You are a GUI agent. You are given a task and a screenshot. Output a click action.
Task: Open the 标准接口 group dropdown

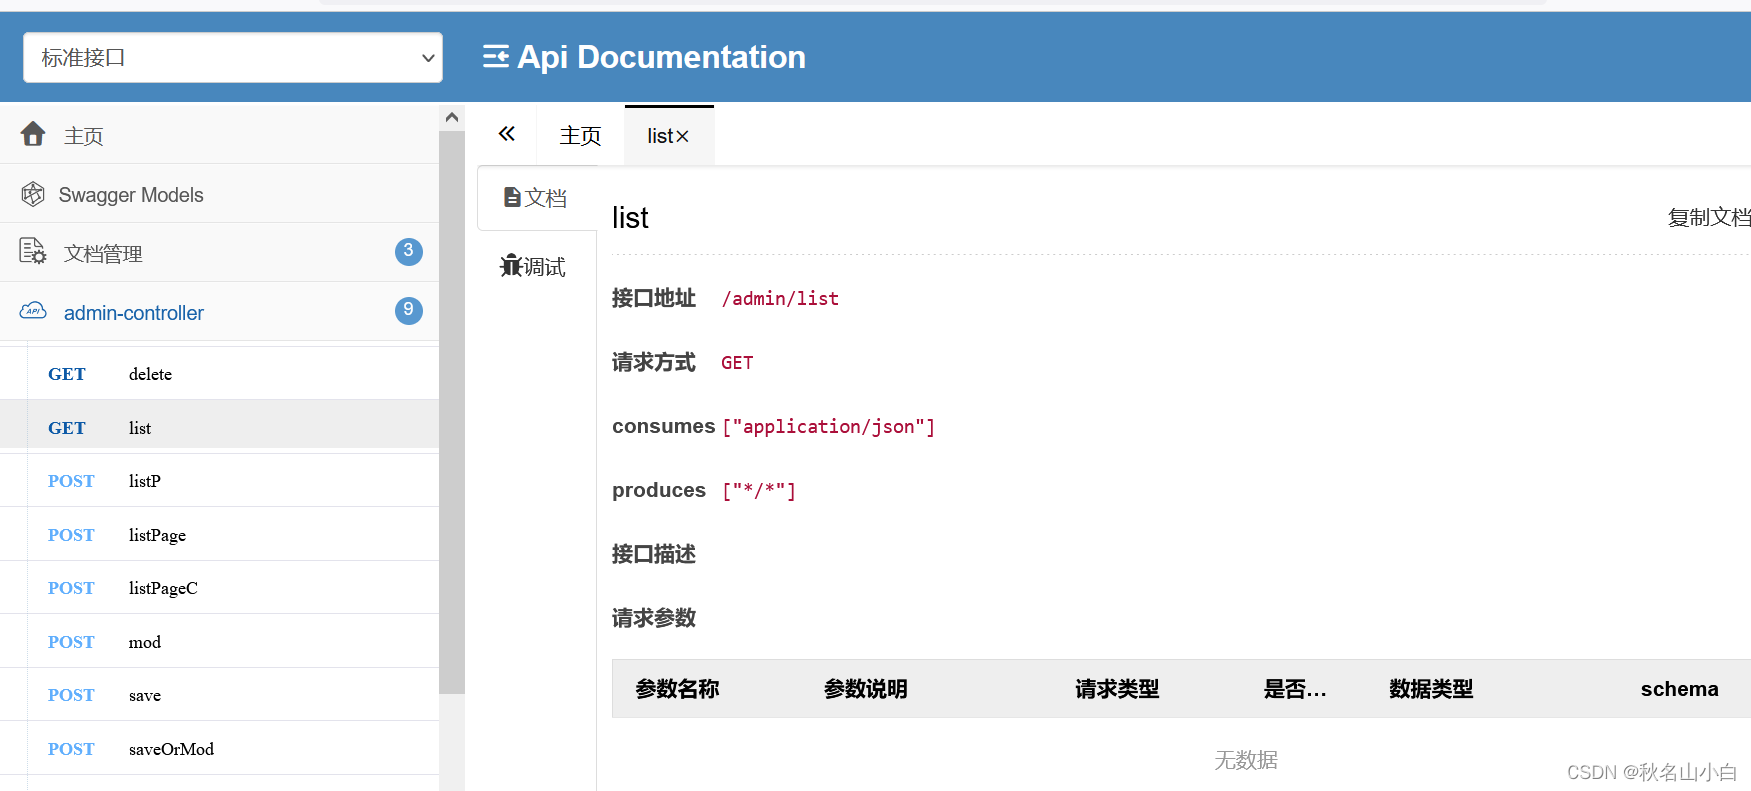pos(232,58)
